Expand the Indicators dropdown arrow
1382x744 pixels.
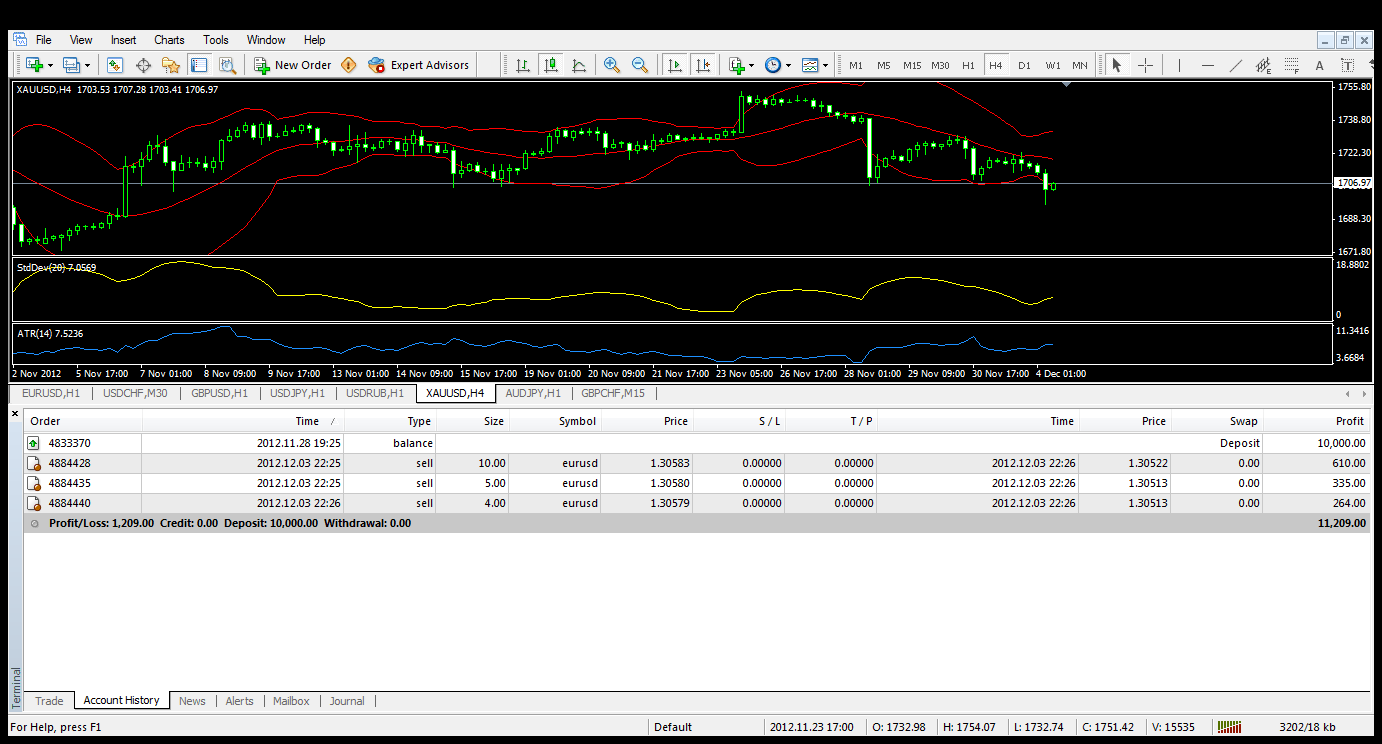tap(752, 66)
